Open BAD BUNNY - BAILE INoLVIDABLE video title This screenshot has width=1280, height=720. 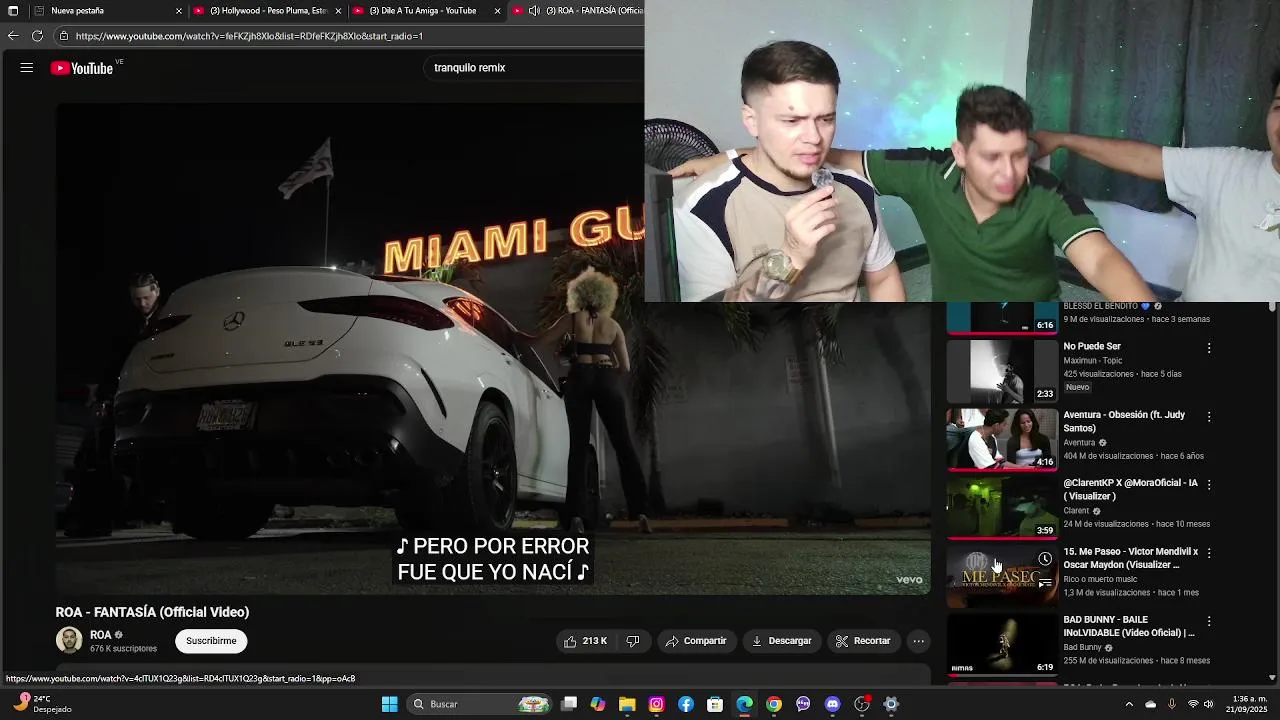tap(1129, 626)
